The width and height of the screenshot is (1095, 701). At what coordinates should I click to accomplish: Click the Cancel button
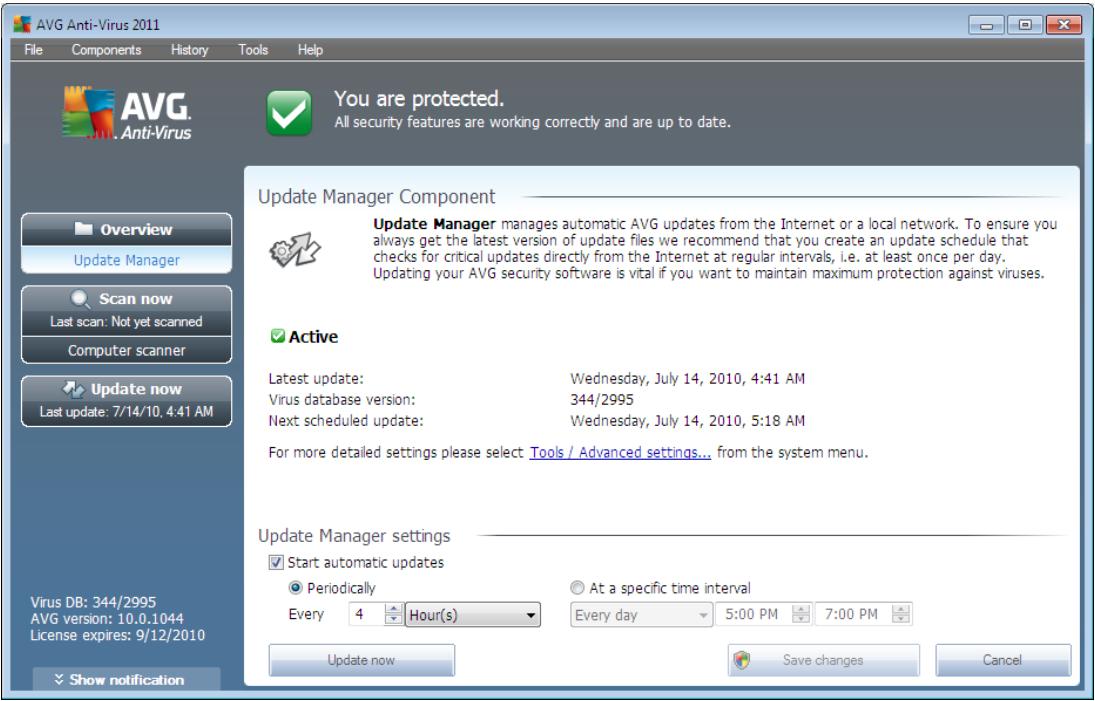1003,661
